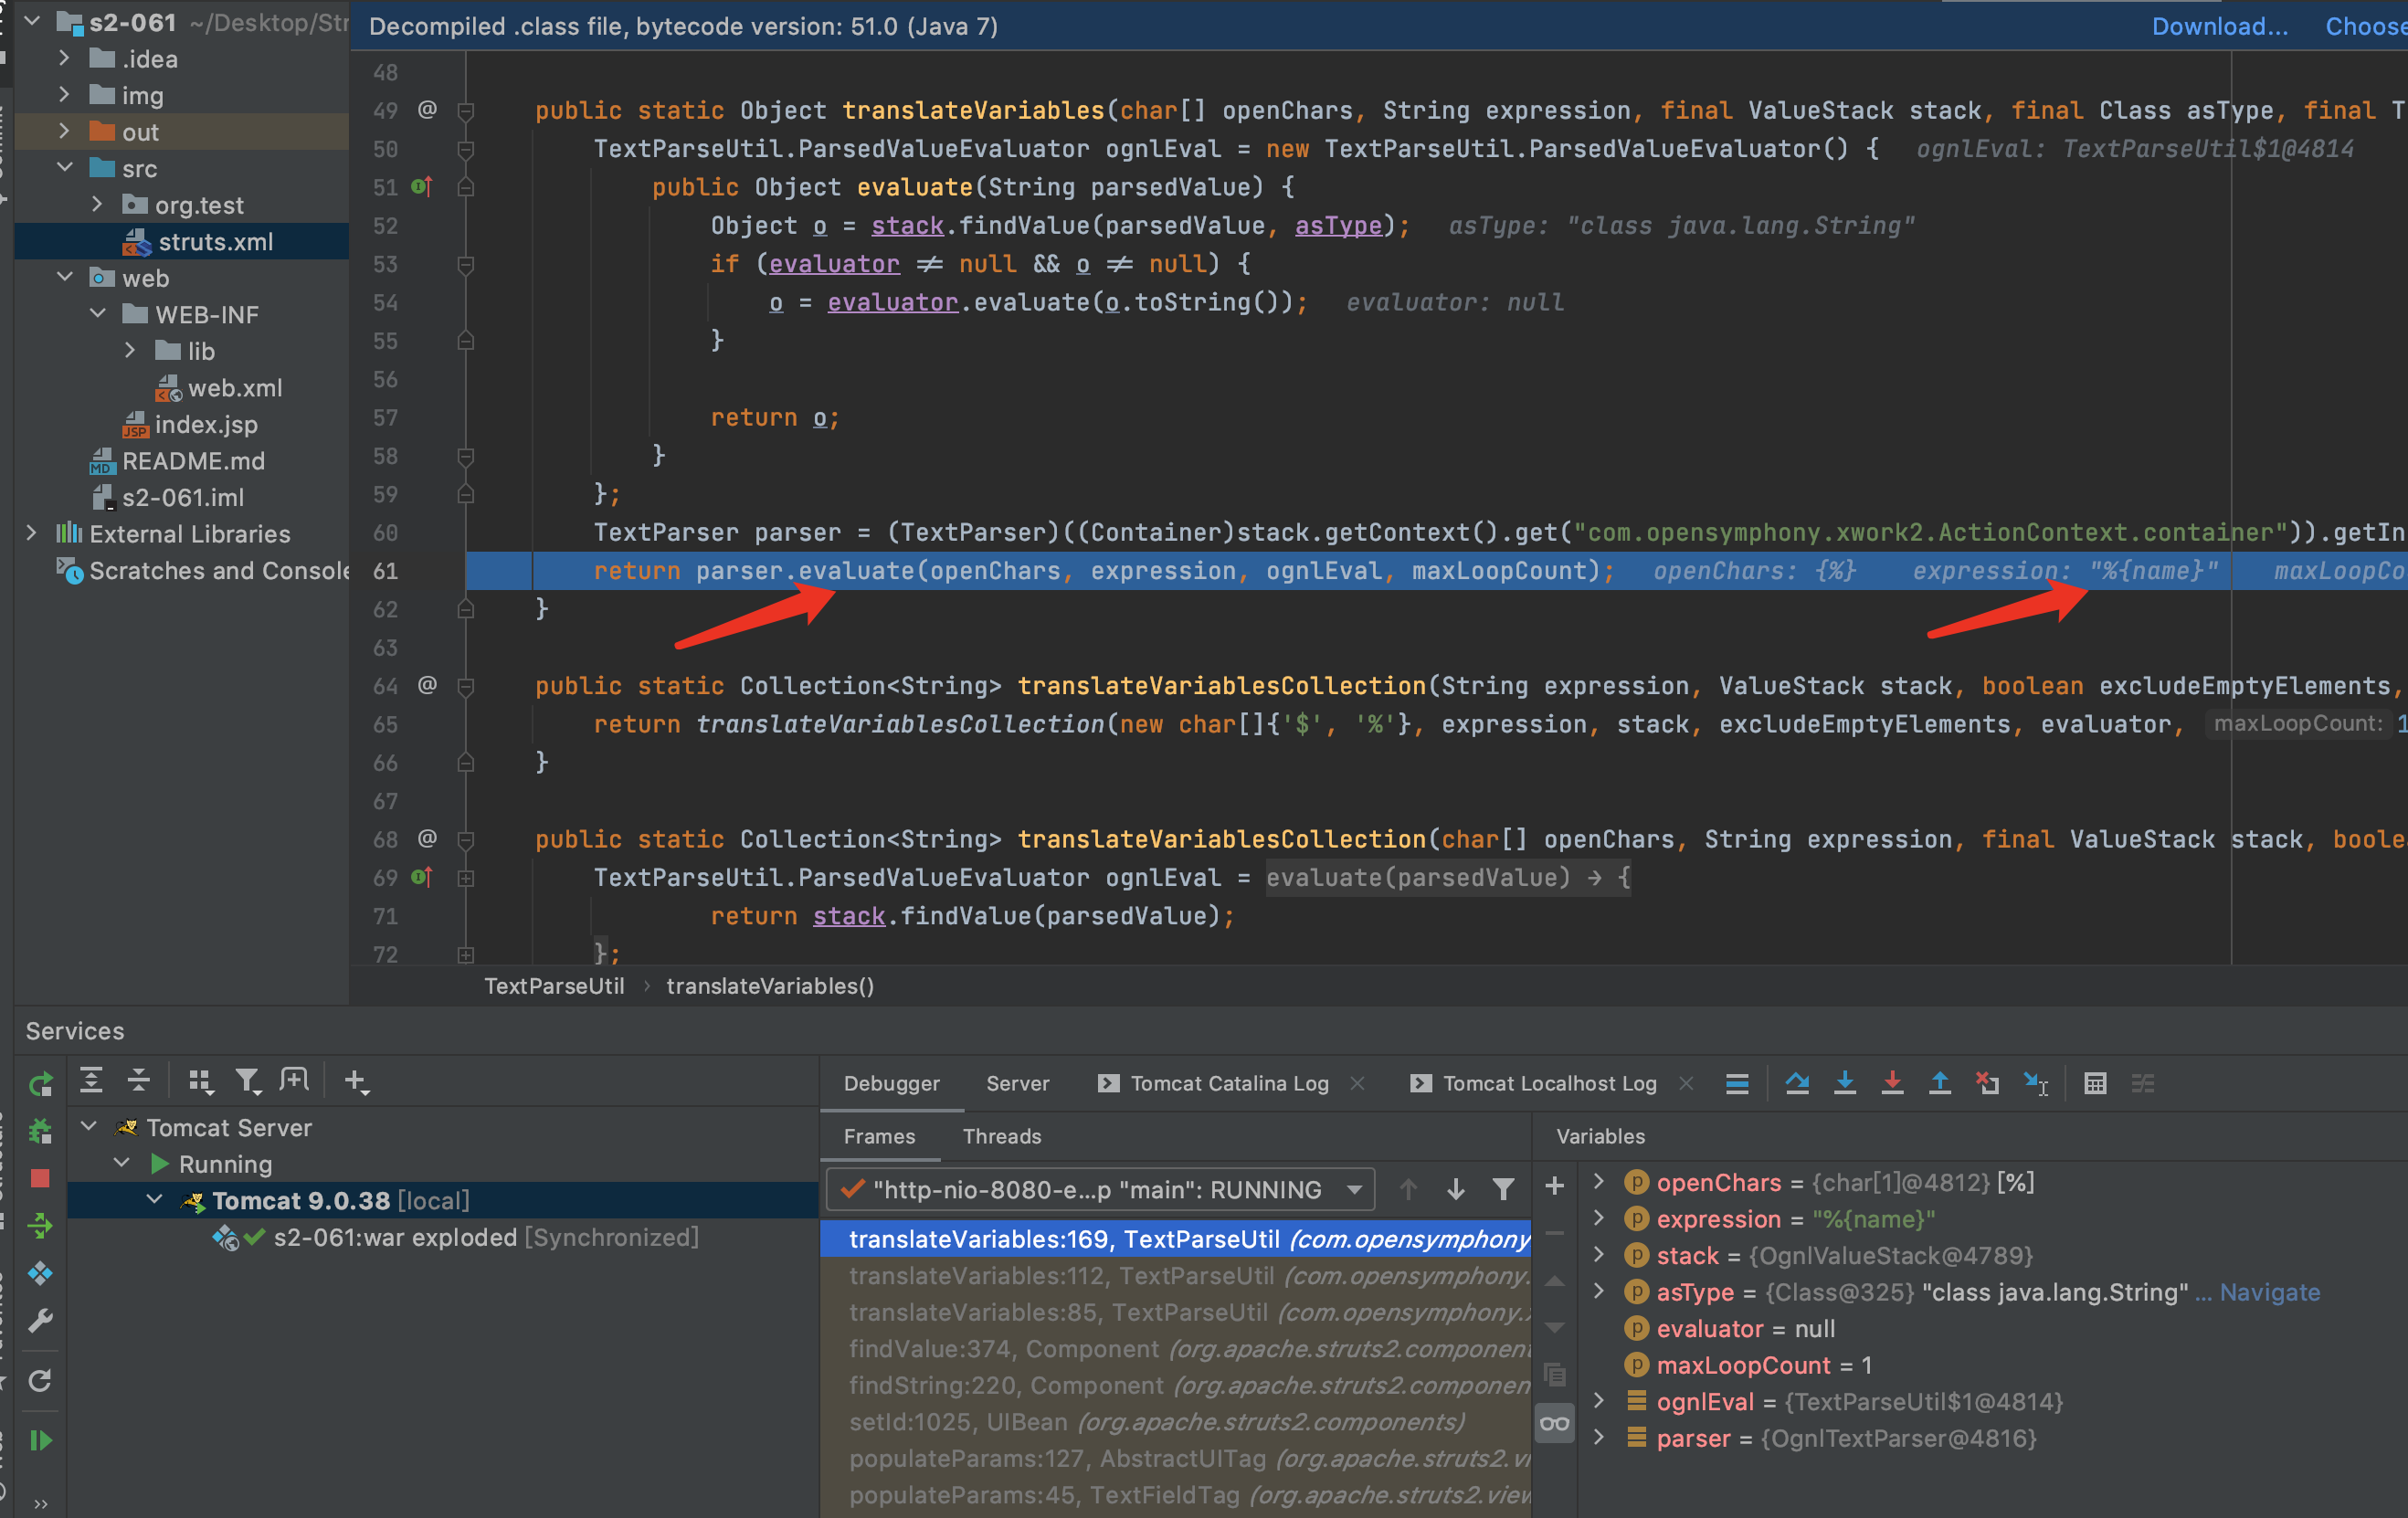Screen dimensions: 2408x1518
Task: Open the Group By options icon
Action: click(199, 1081)
